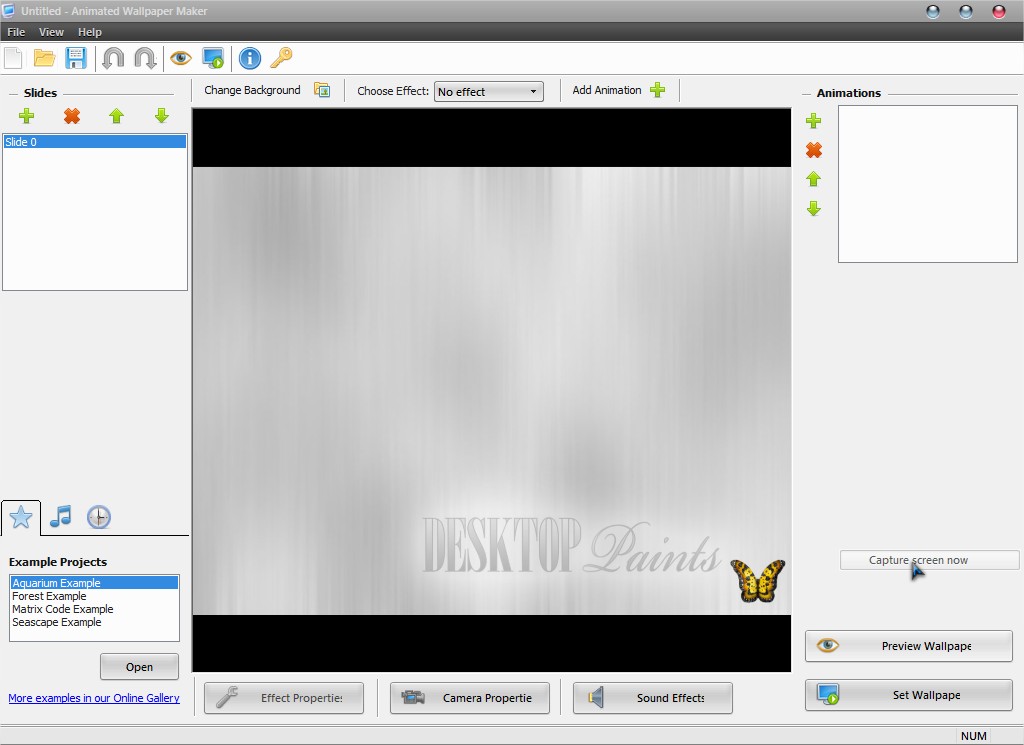This screenshot has height=745, width=1024.
Task: Open the About info icon
Action: (x=248, y=58)
